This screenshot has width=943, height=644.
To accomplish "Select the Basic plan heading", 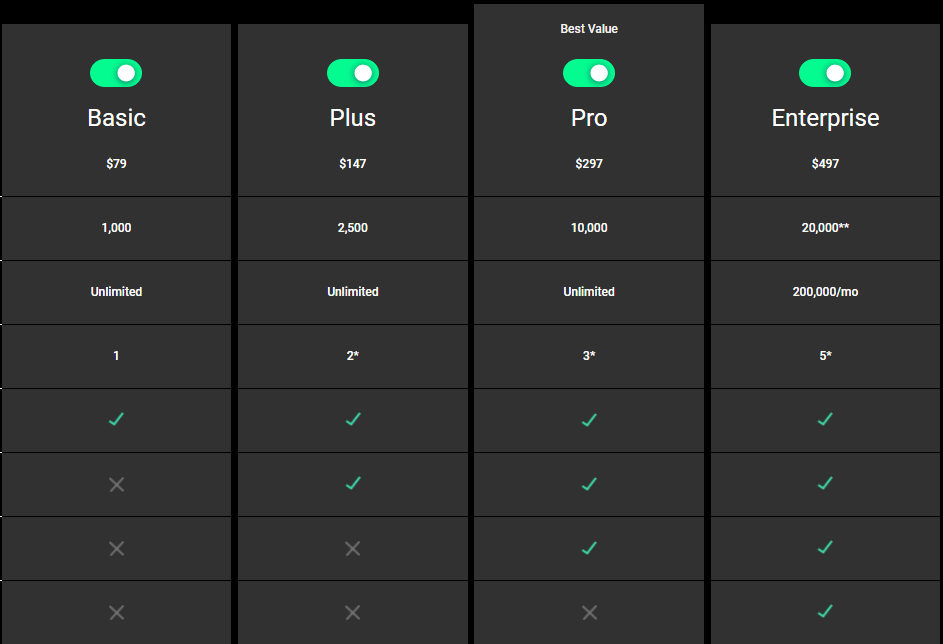I will (x=117, y=118).
